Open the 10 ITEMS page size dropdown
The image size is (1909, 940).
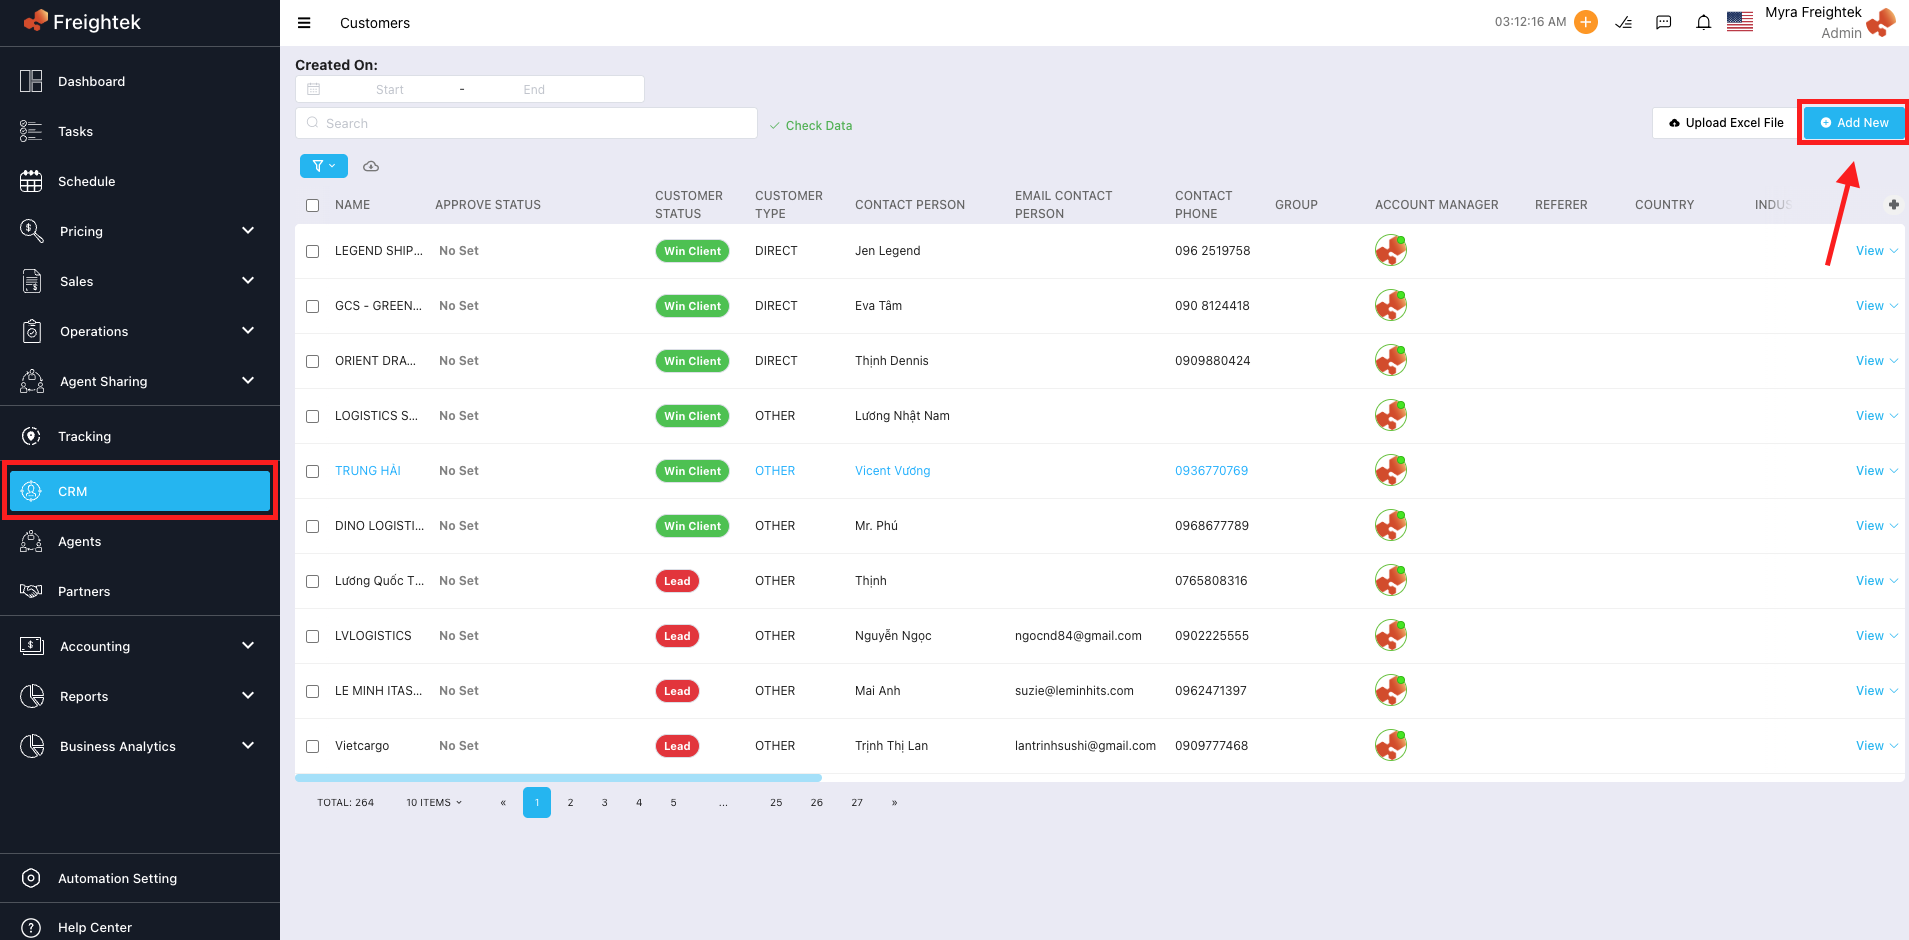click(x=434, y=803)
